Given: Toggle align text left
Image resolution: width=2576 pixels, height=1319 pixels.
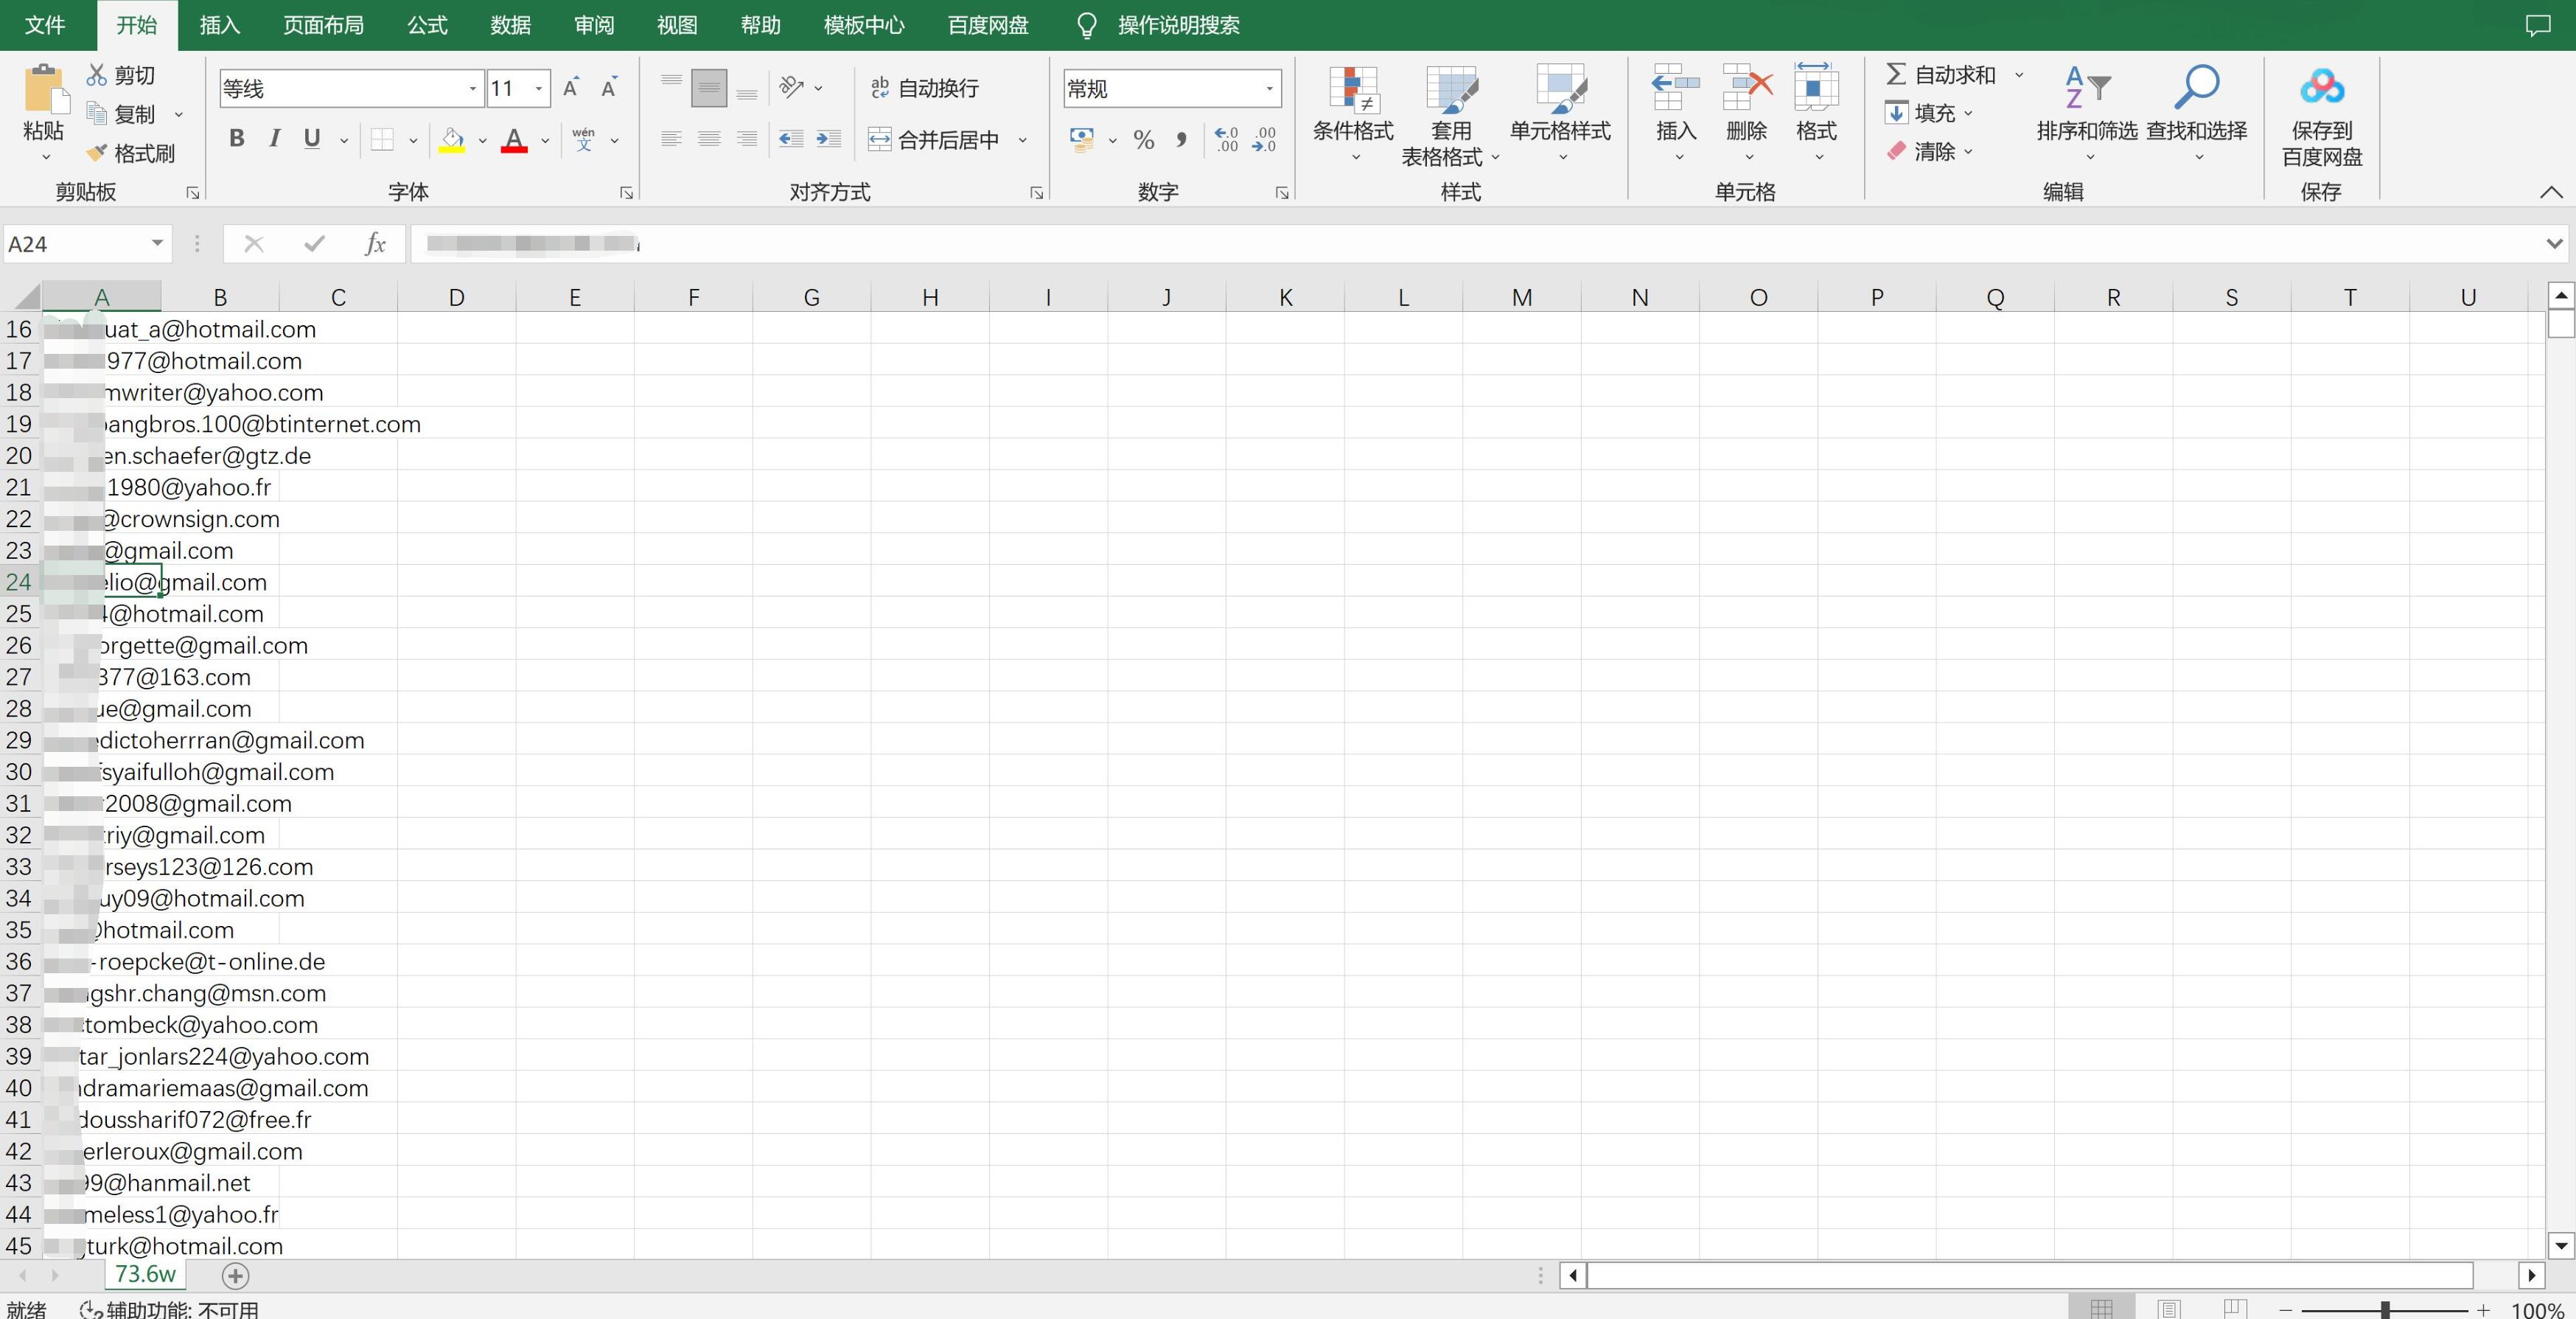Looking at the screenshot, I should (671, 140).
